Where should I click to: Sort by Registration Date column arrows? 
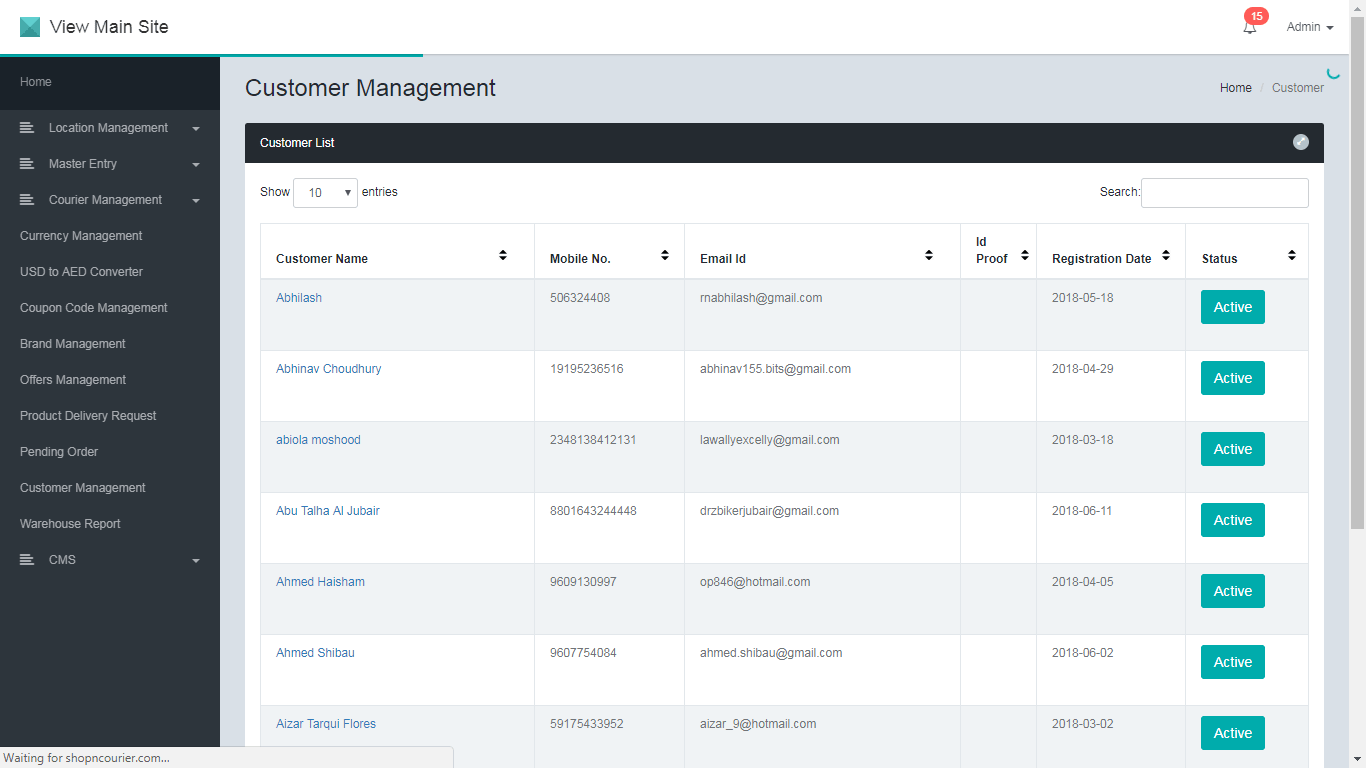pos(1166,256)
